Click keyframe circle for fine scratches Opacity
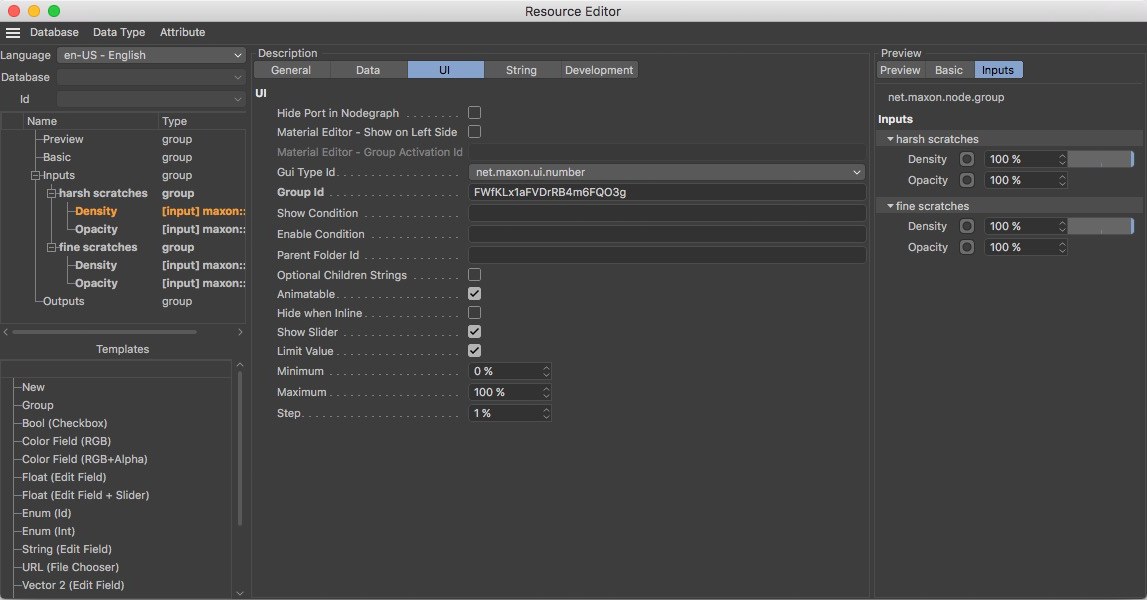Screen dimensions: 1147x600 pyautogui.click(x=967, y=247)
